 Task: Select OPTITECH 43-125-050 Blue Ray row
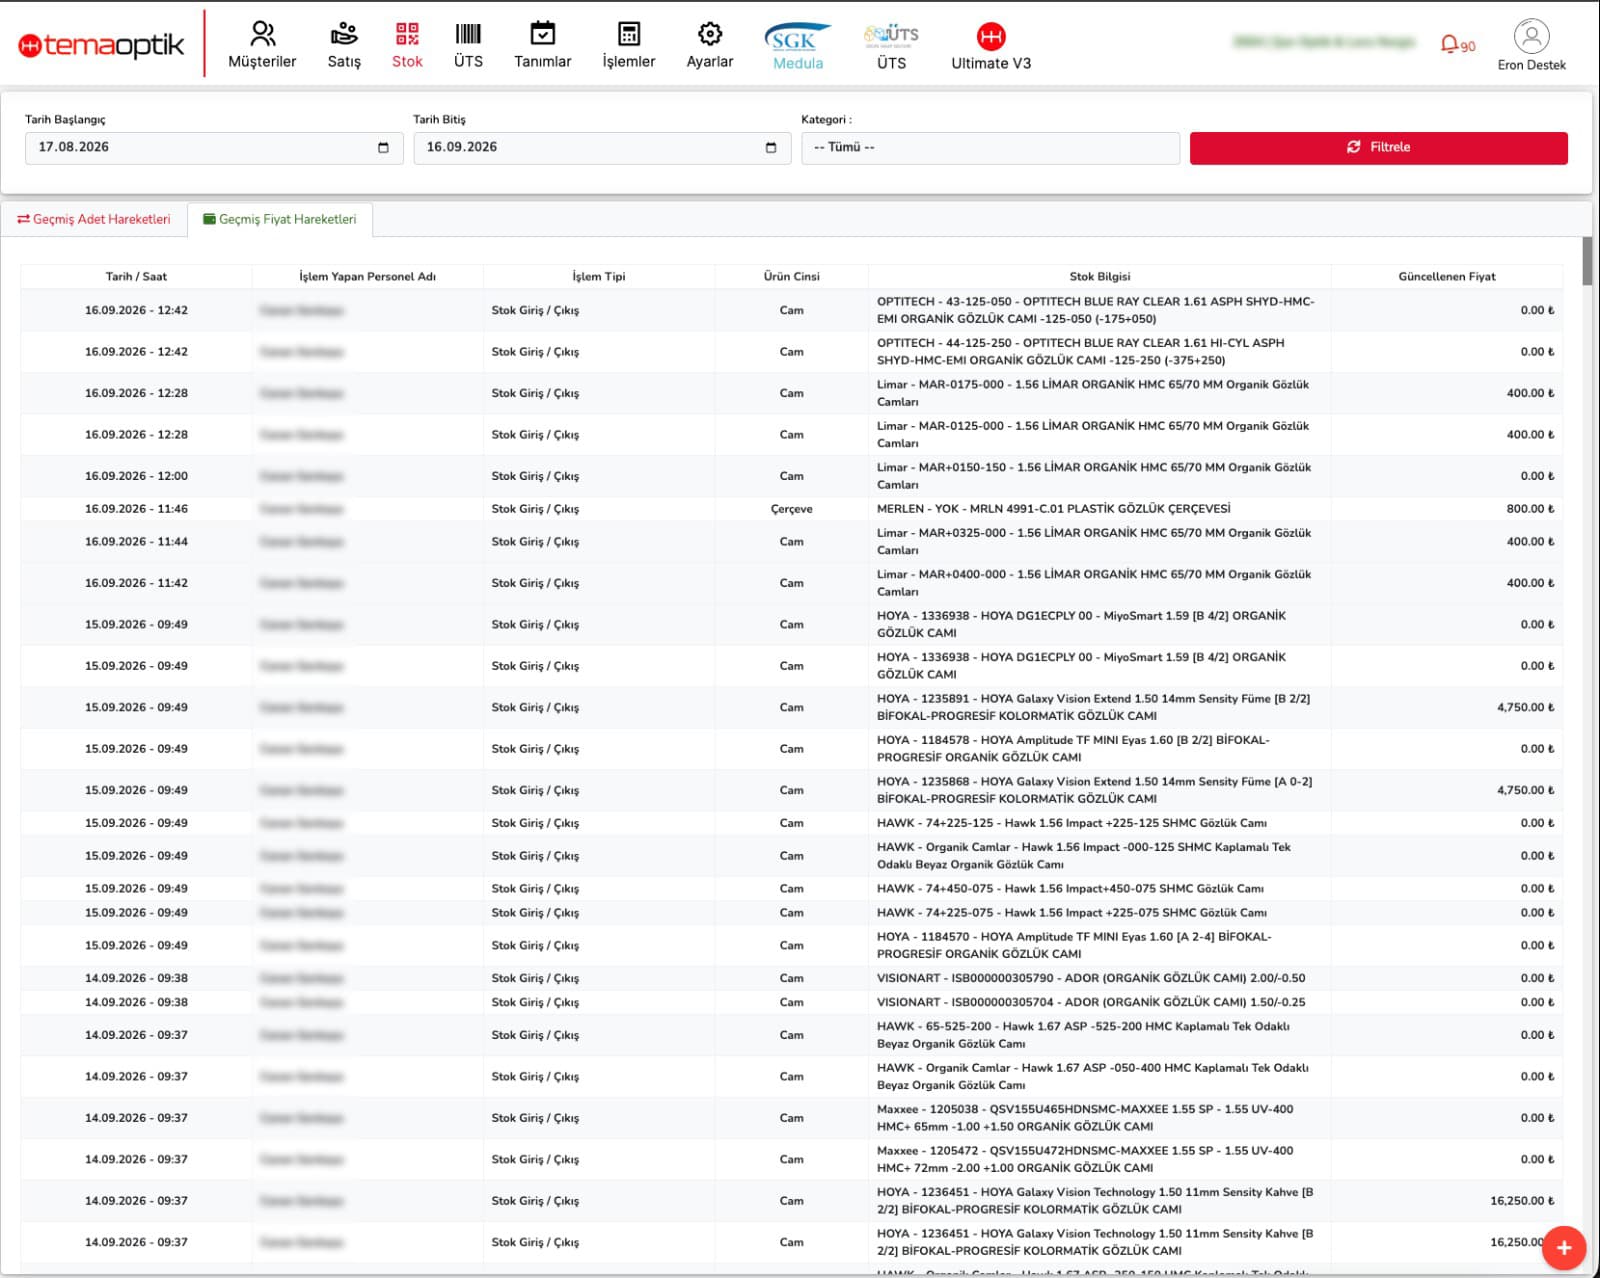coord(791,310)
